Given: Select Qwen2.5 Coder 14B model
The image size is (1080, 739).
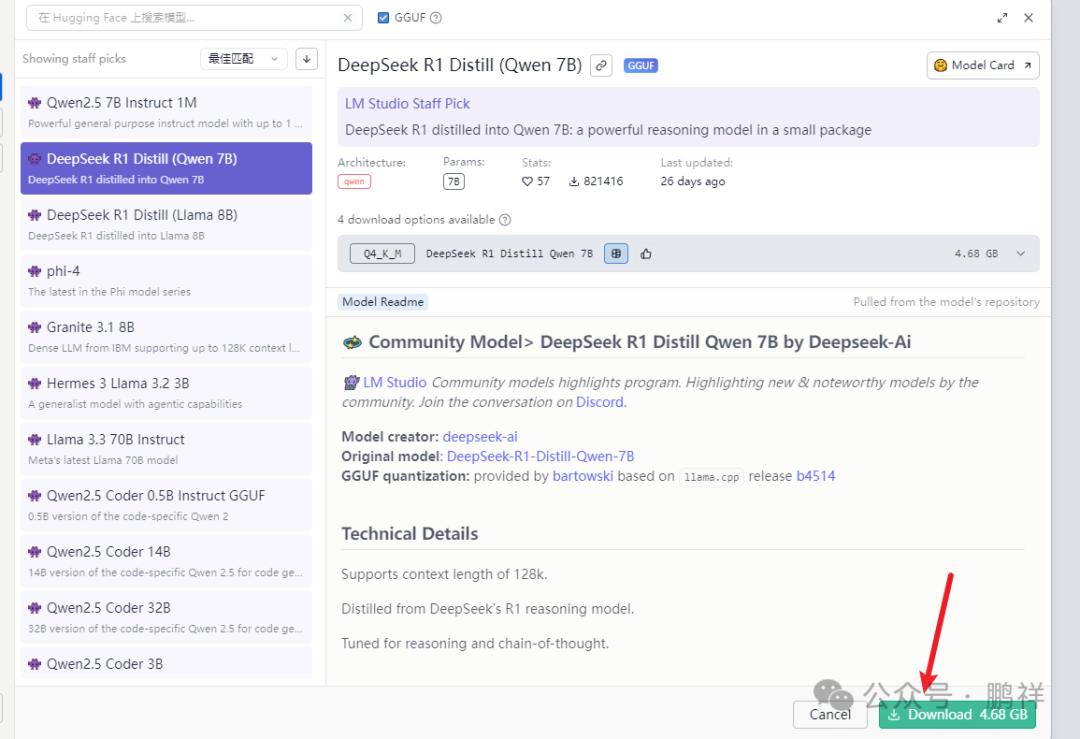Looking at the screenshot, I should [x=166, y=561].
